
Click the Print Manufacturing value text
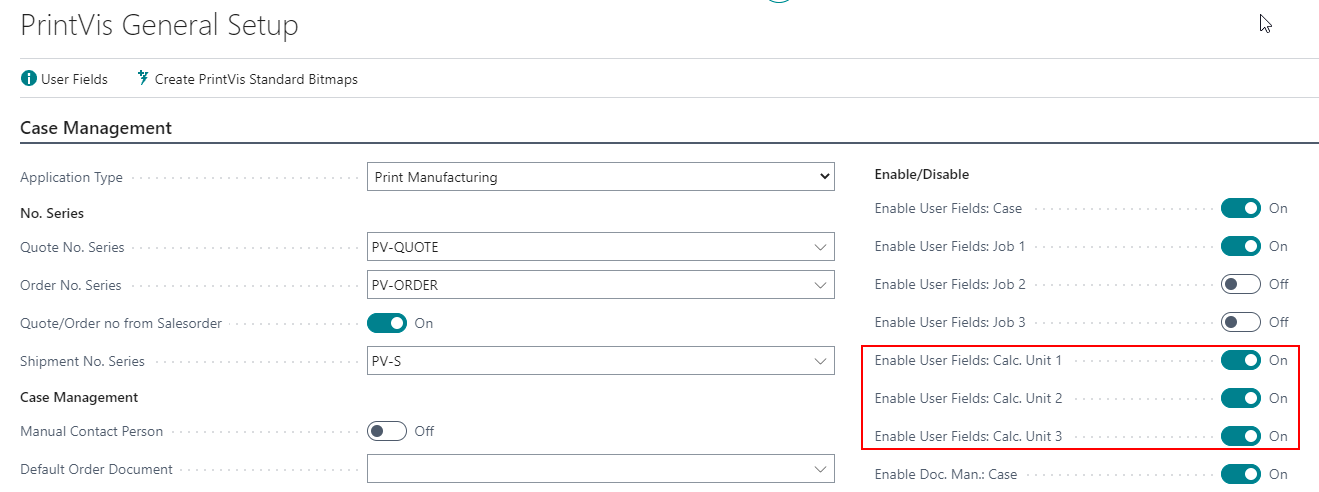436,177
